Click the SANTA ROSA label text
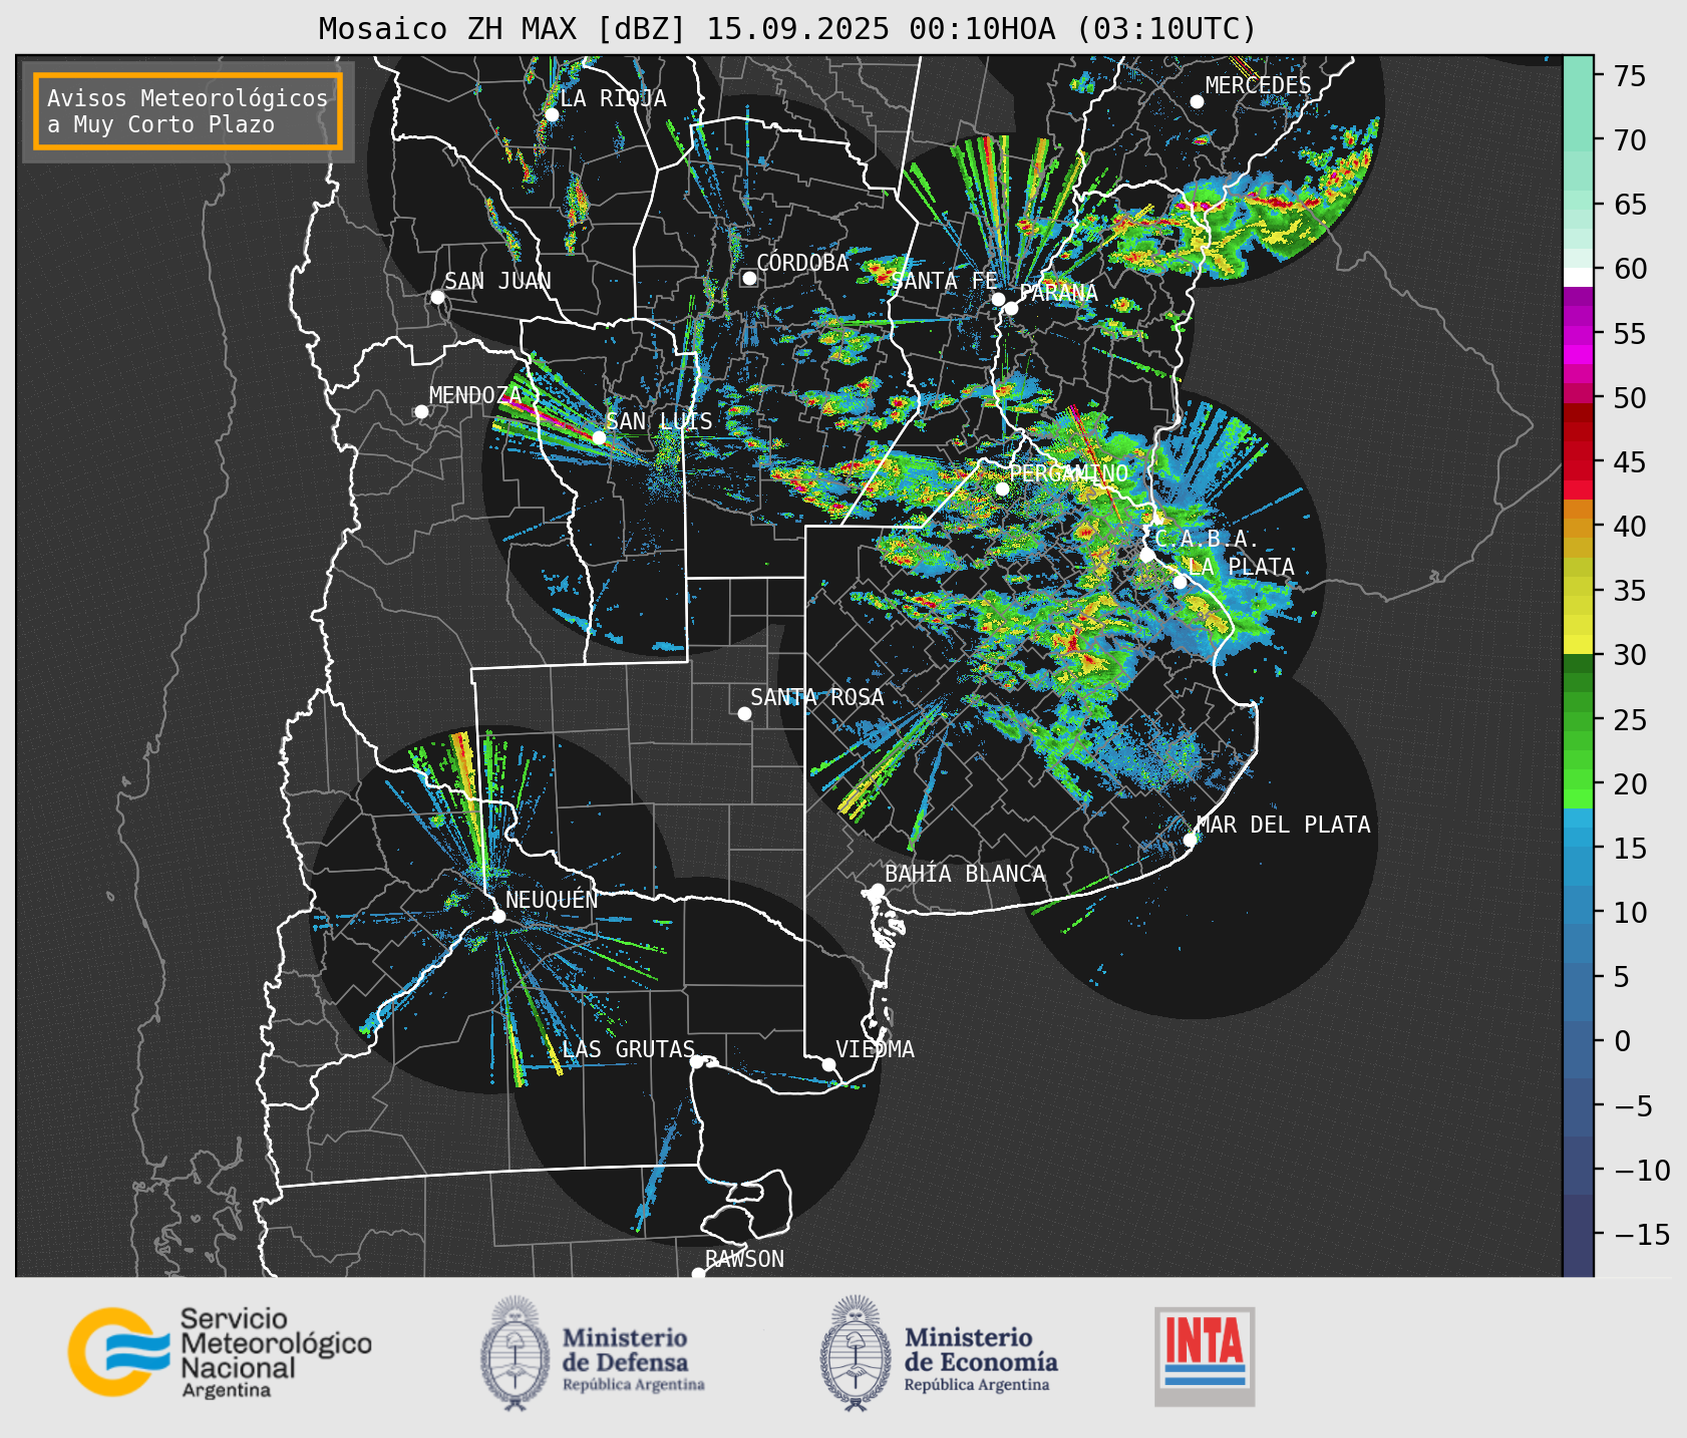Image resolution: width=1687 pixels, height=1438 pixels. point(817,697)
